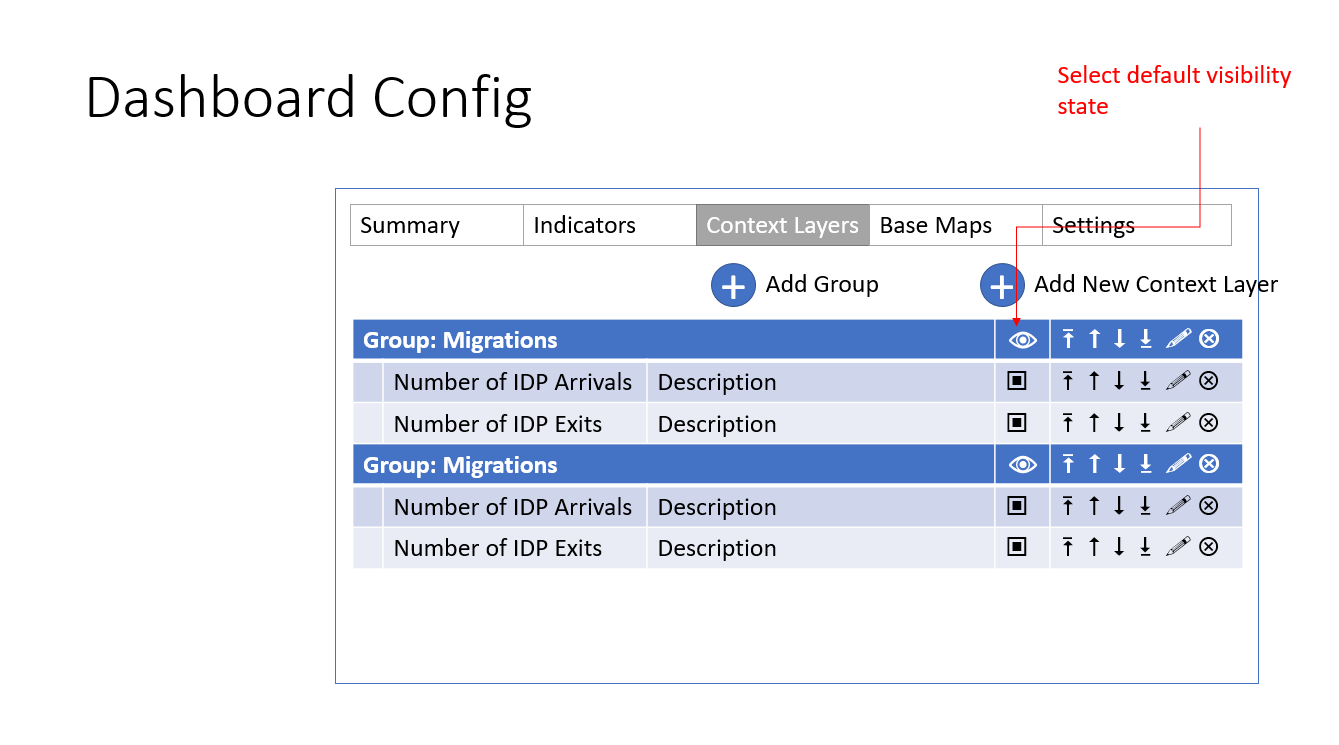
Task: Move second group's IDP Arrivals layer to top
Action: tap(1068, 506)
